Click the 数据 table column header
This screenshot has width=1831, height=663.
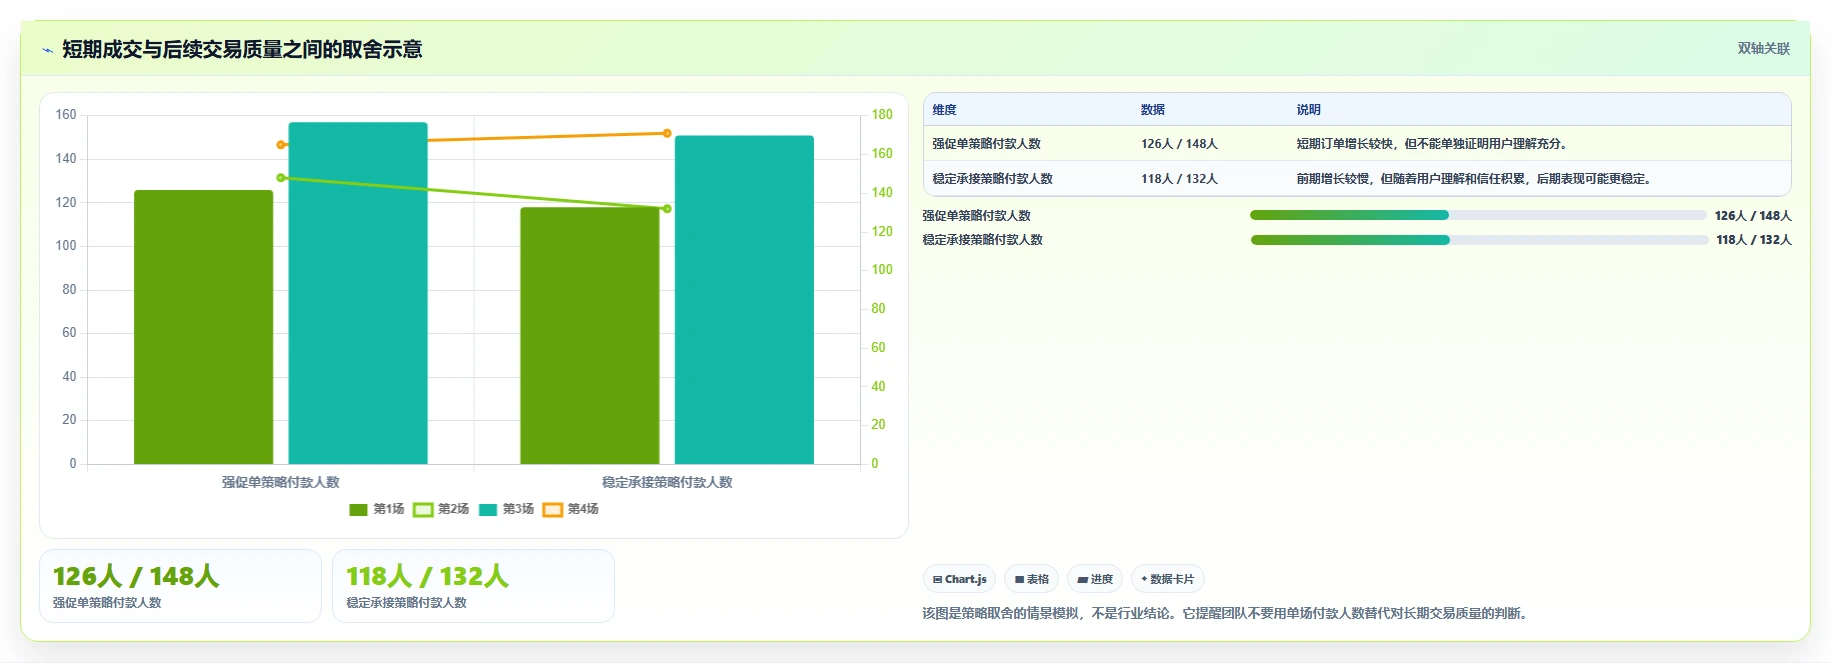tap(1152, 110)
